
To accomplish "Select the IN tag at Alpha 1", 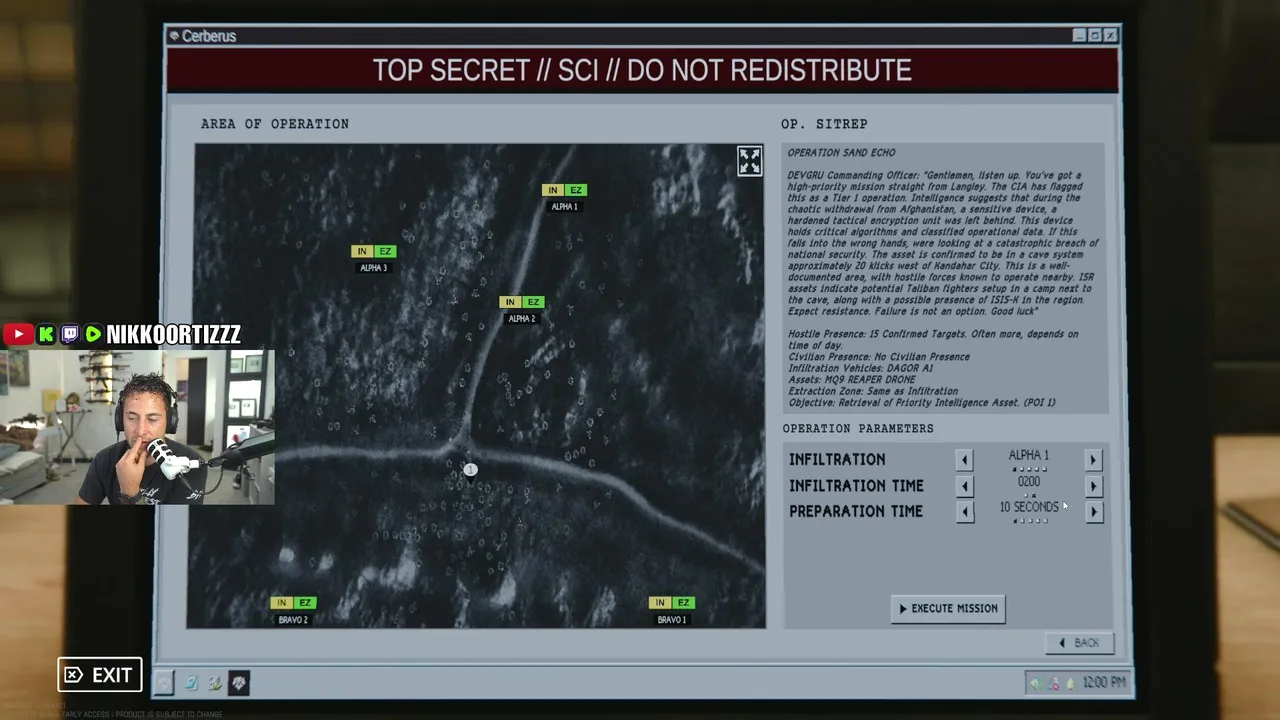I will tap(553, 190).
